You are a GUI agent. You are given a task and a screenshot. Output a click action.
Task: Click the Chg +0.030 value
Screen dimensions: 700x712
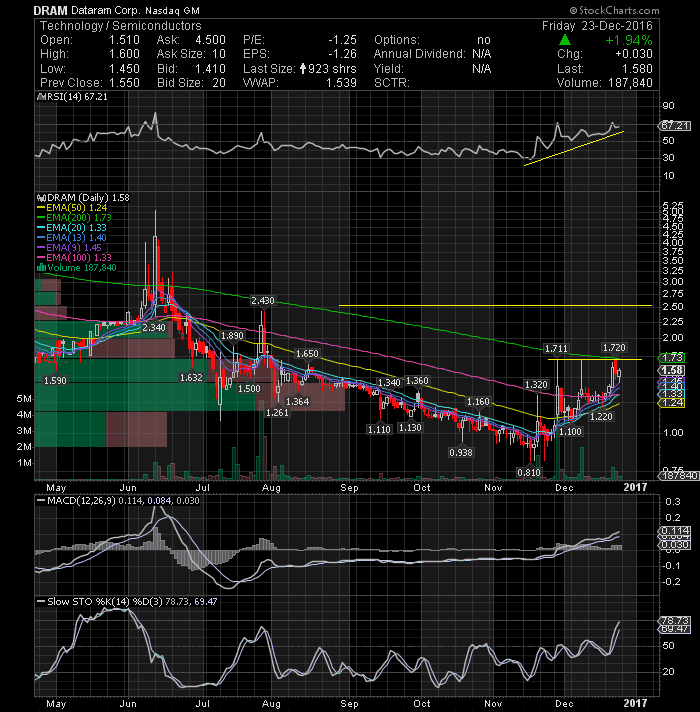tap(634, 54)
